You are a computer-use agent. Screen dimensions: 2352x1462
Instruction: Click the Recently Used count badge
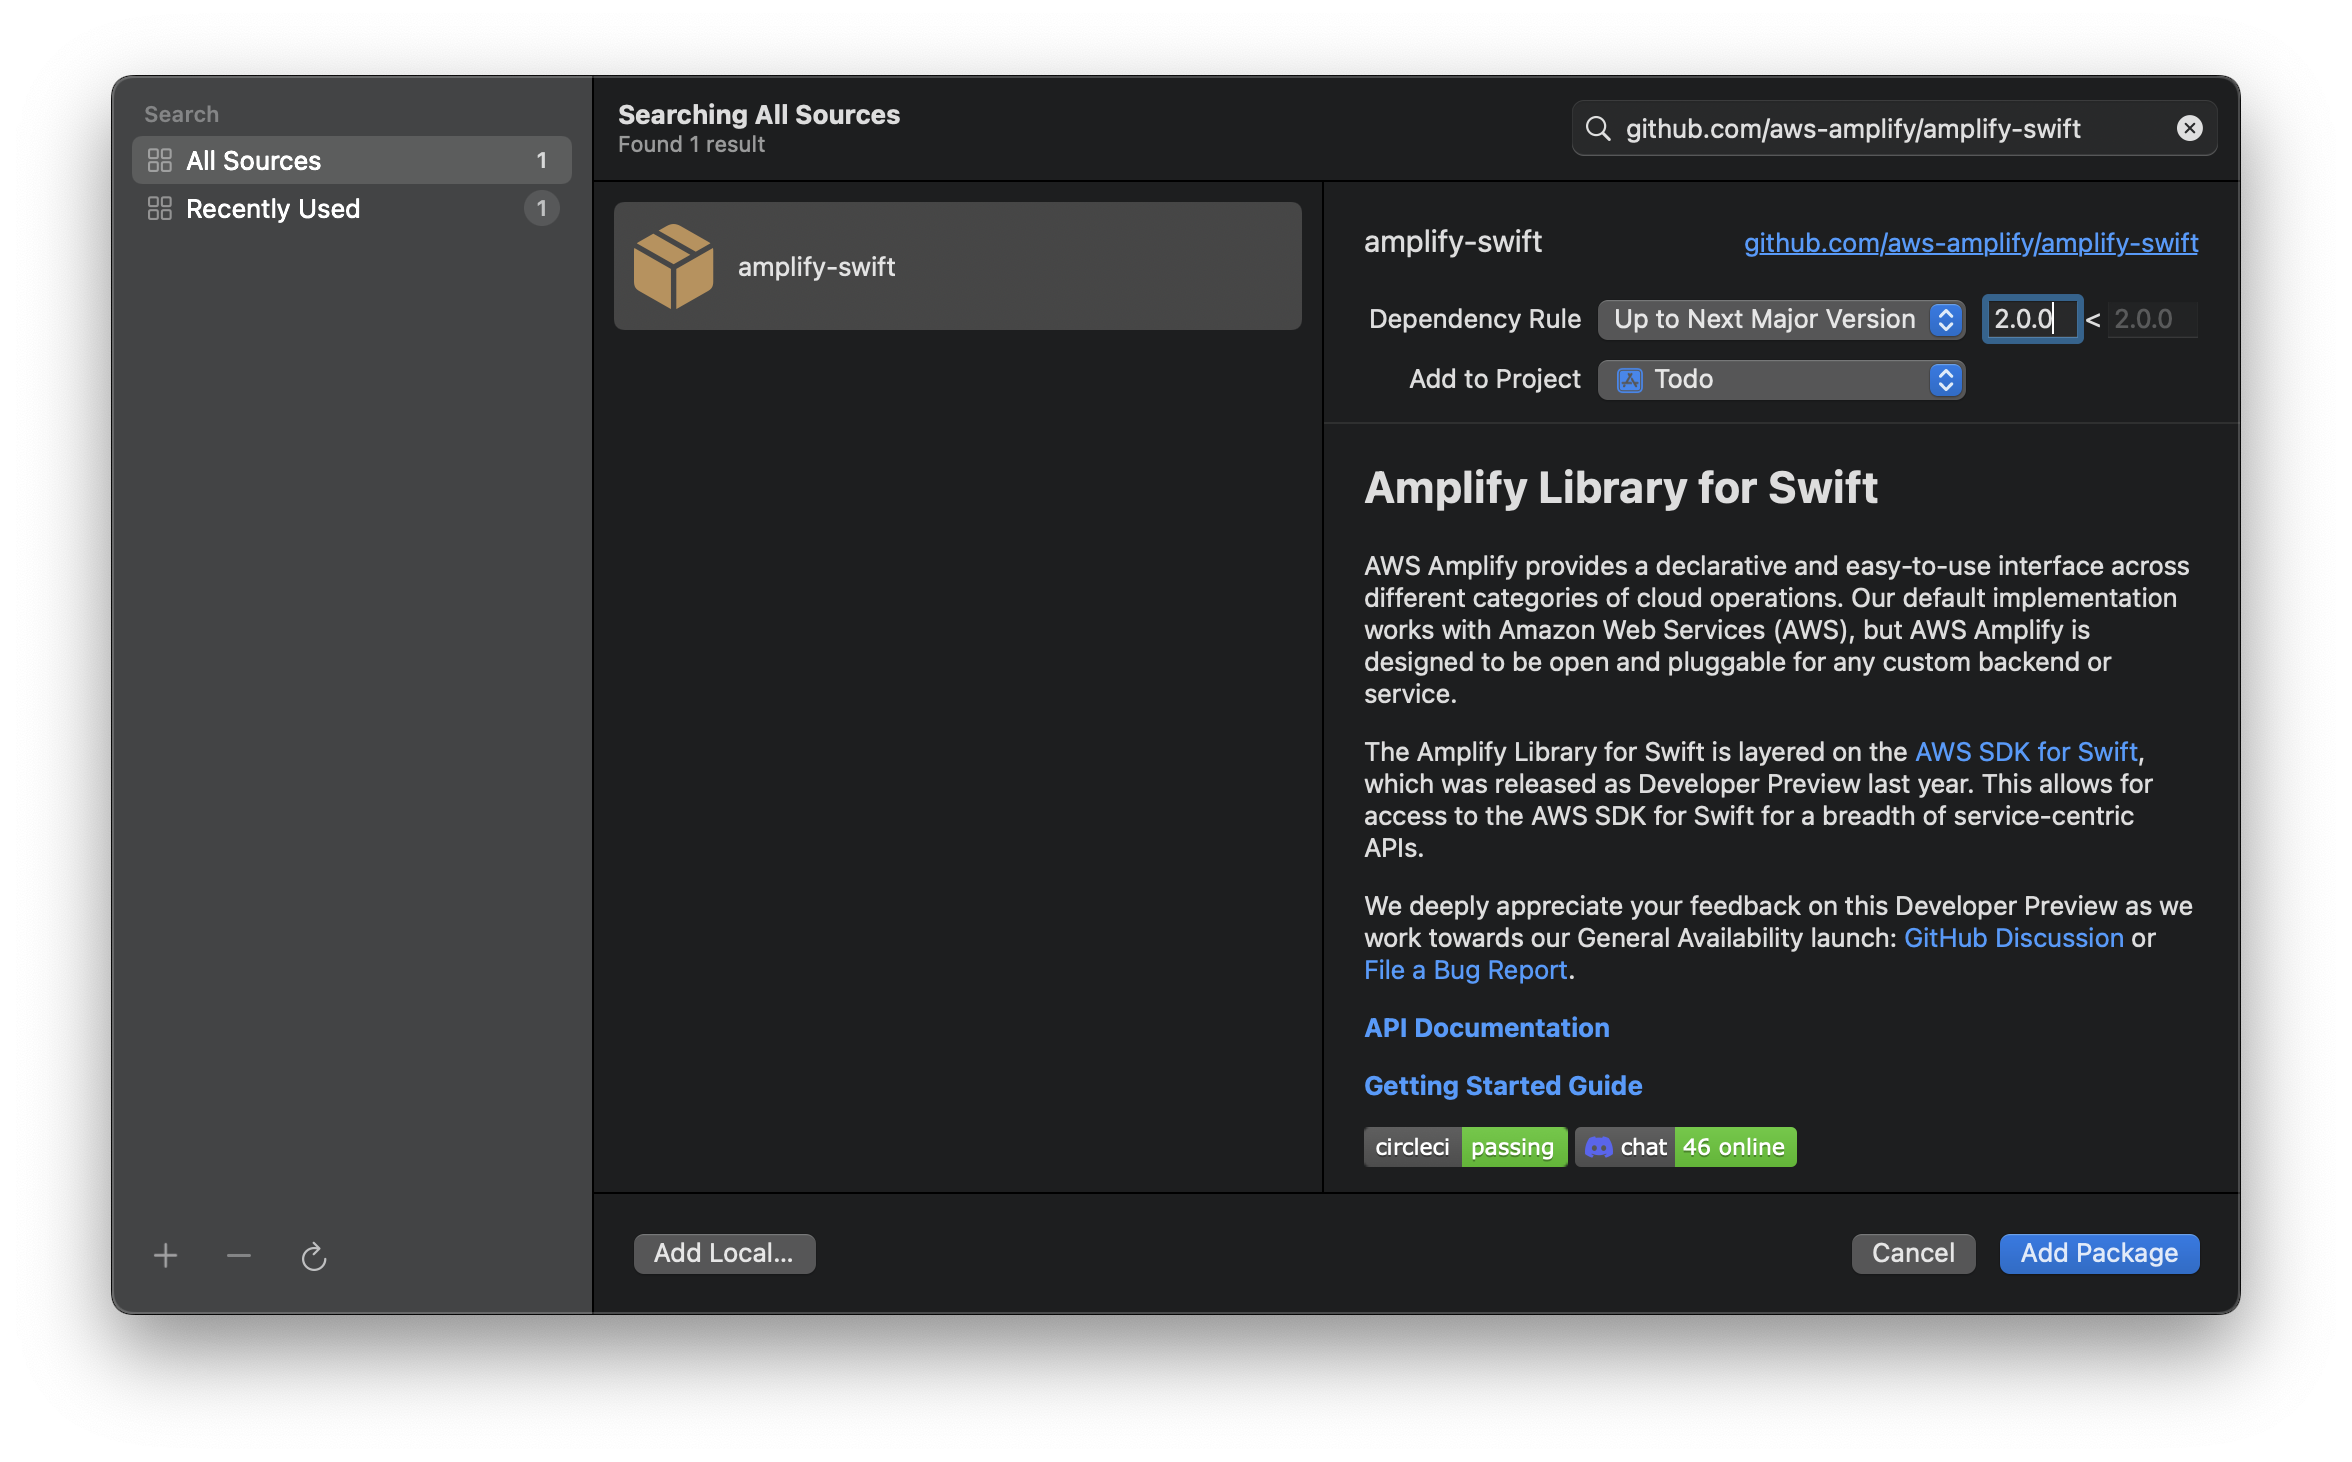[542, 208]
